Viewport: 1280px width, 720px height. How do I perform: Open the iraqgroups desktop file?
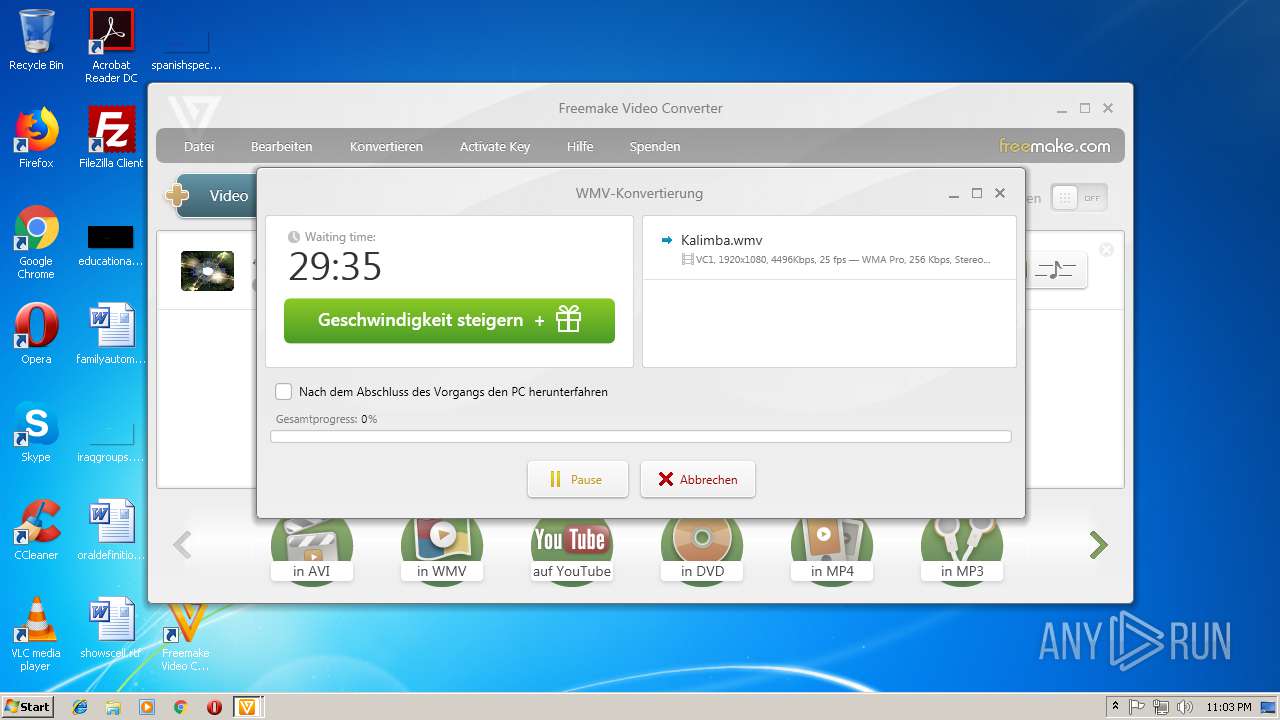(x=111, y=440)
